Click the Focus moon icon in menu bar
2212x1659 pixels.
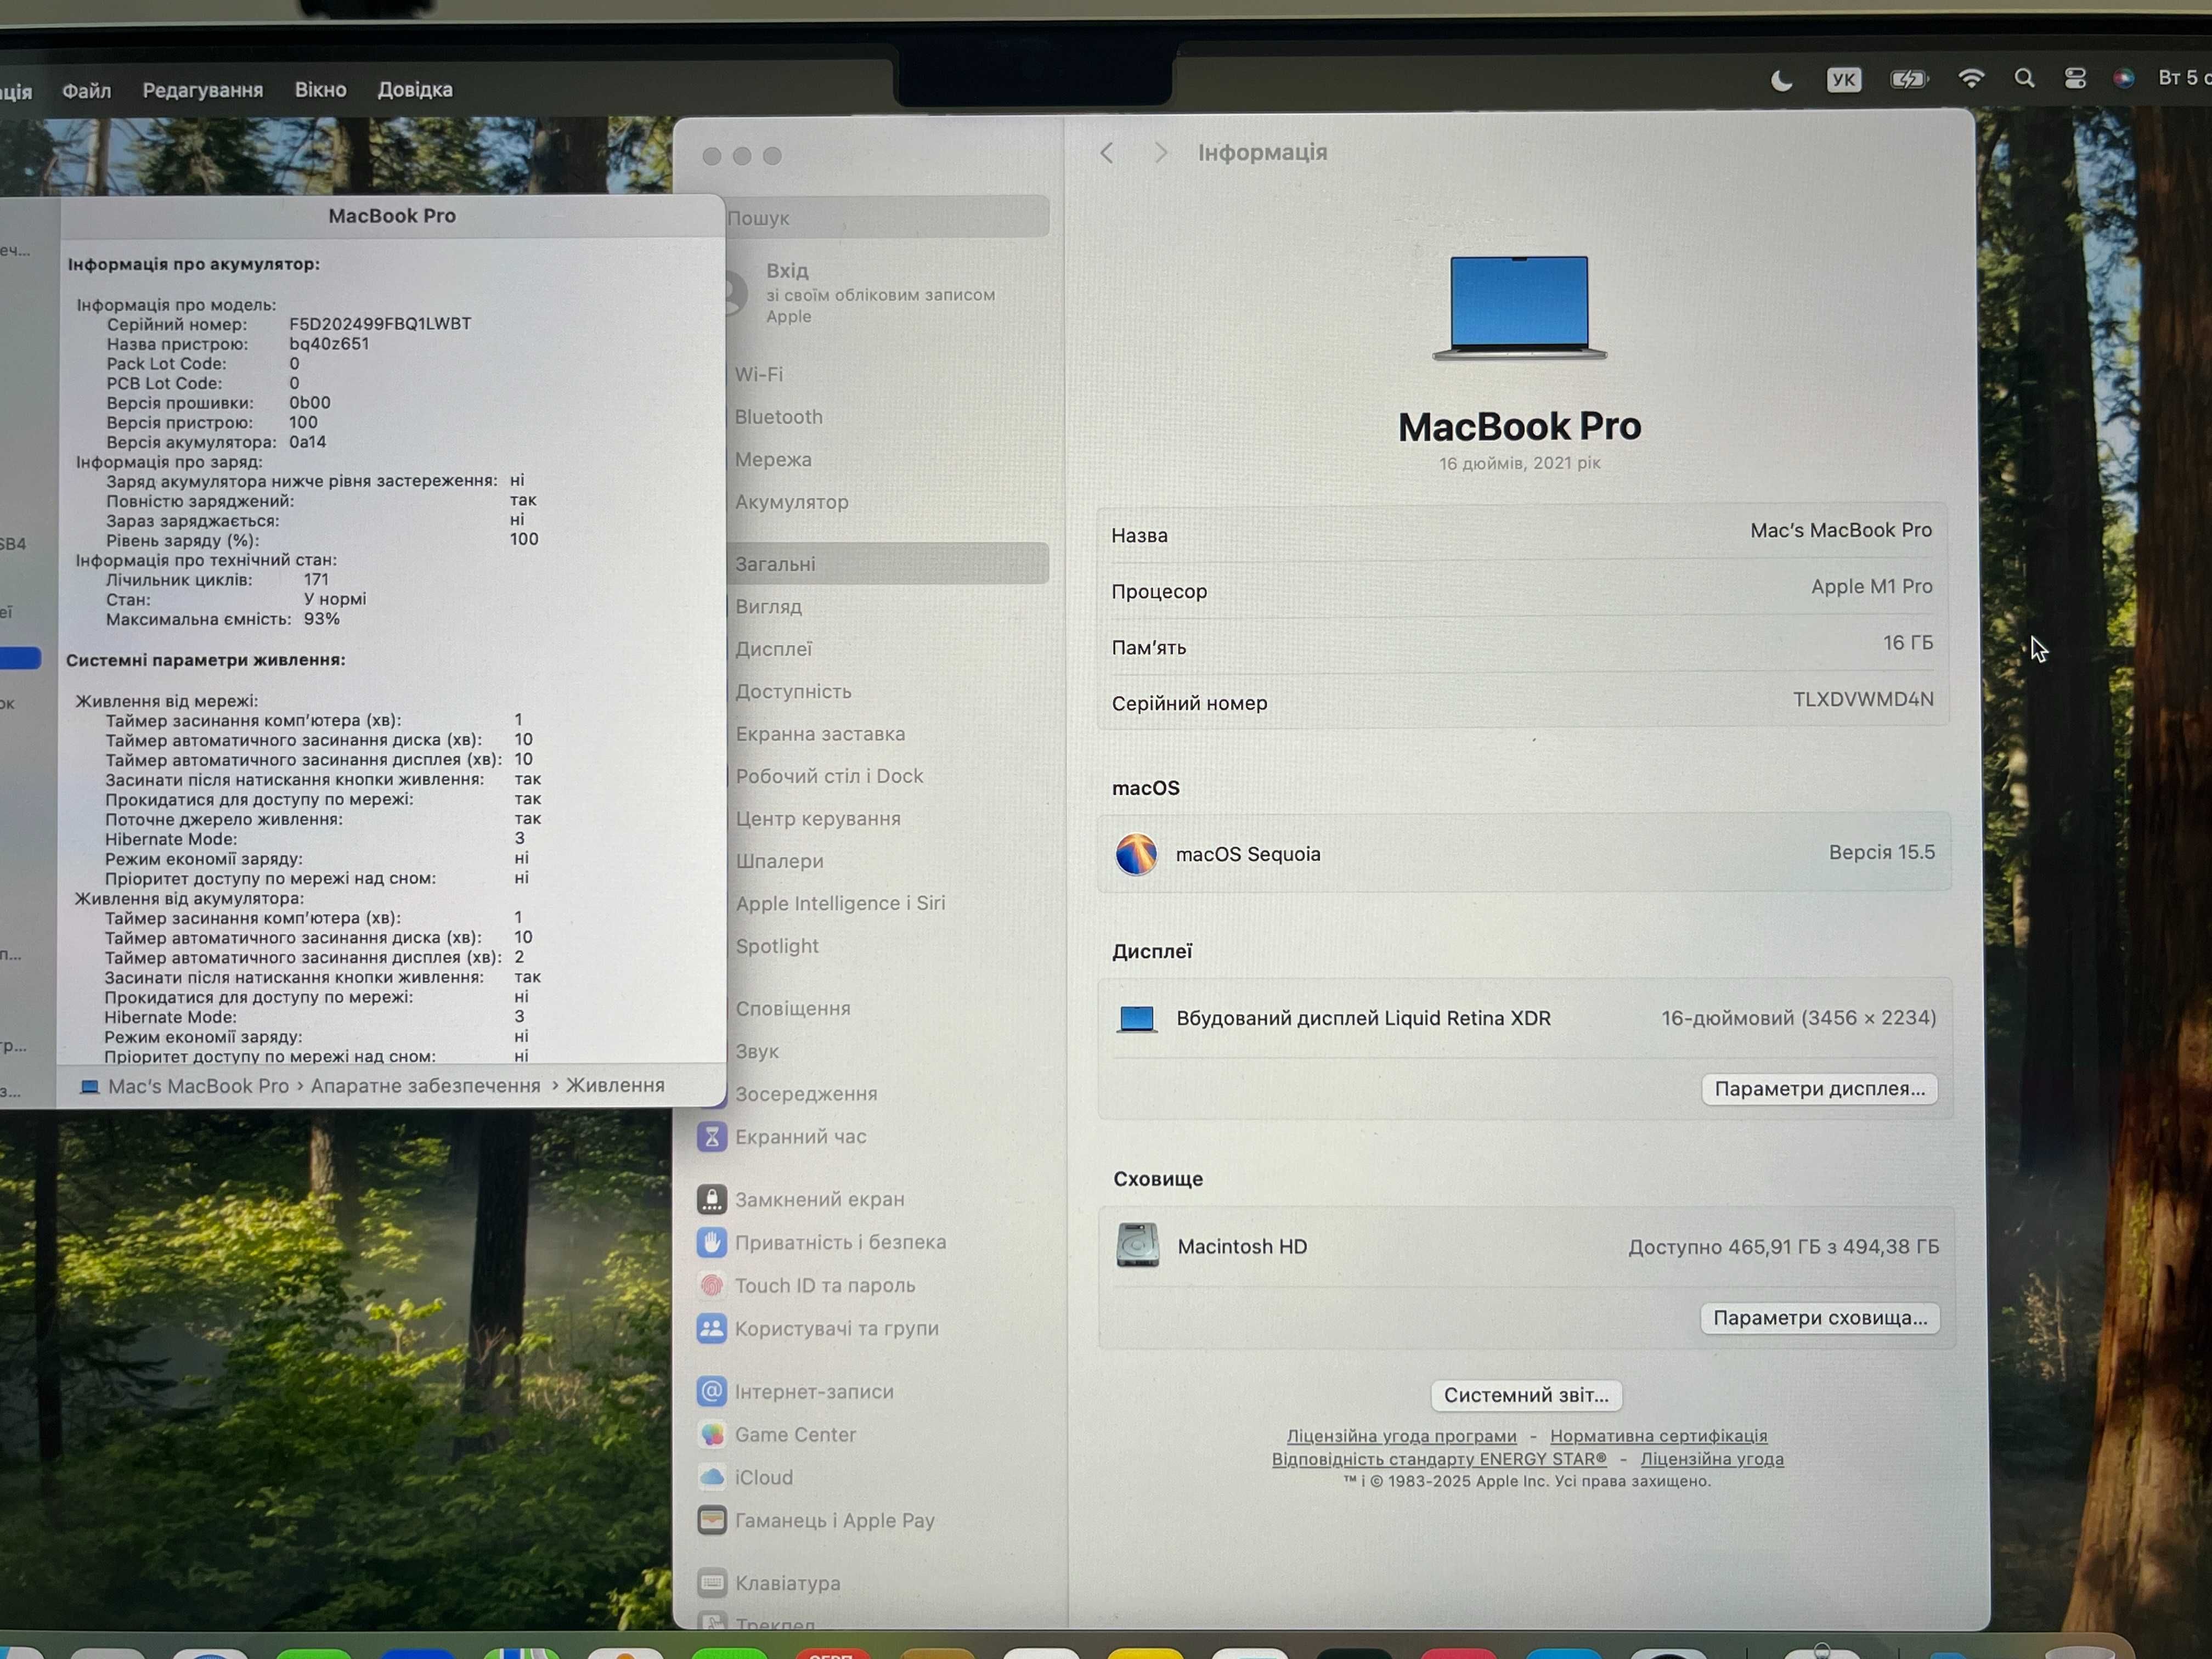[x=1781, y=80]
